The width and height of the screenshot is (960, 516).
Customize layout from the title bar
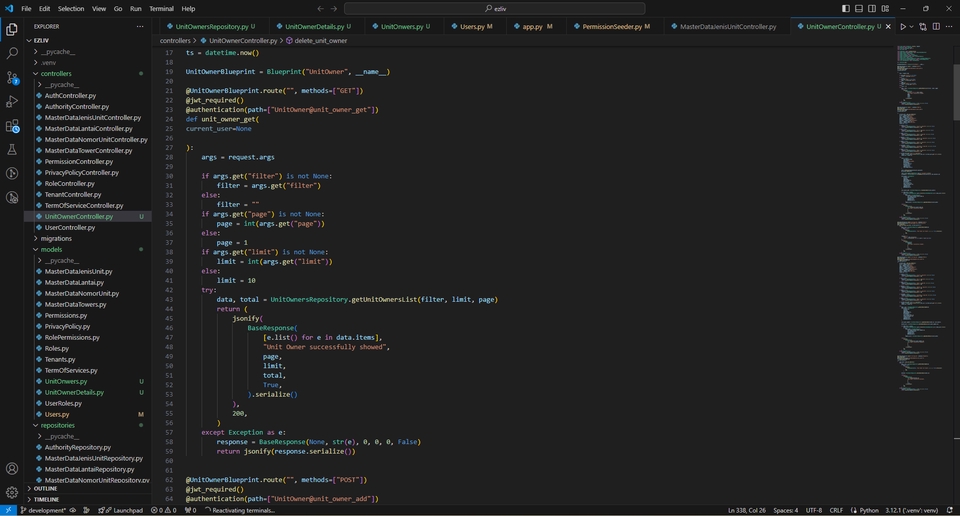885,9
